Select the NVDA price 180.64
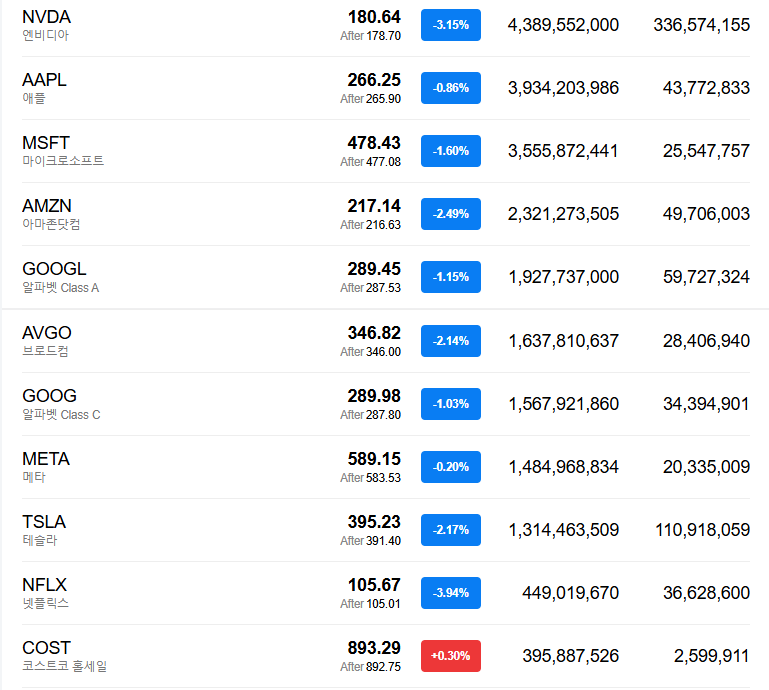The height and width of the screenshot is (690, 769). point(374,17)
